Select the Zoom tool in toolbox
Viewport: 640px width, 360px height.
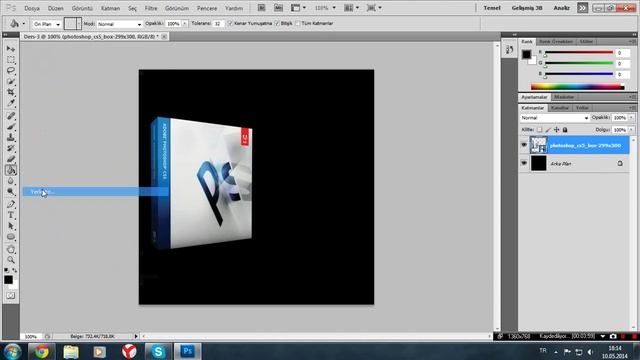[11, 260]
